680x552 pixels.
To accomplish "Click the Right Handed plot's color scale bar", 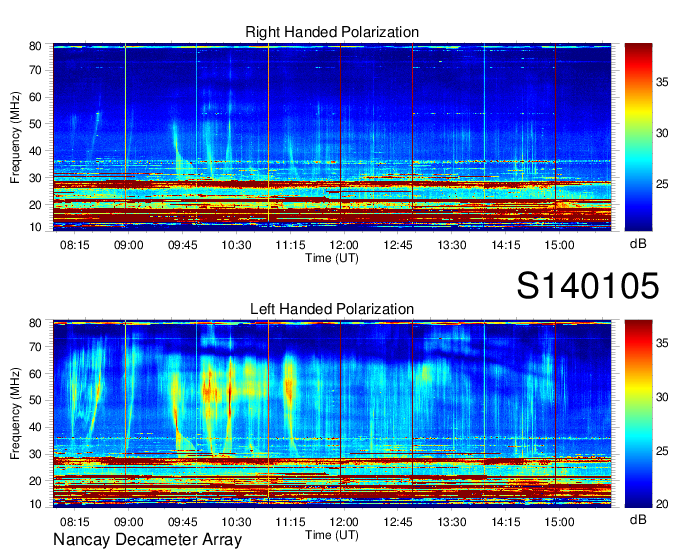I will 638,137.
